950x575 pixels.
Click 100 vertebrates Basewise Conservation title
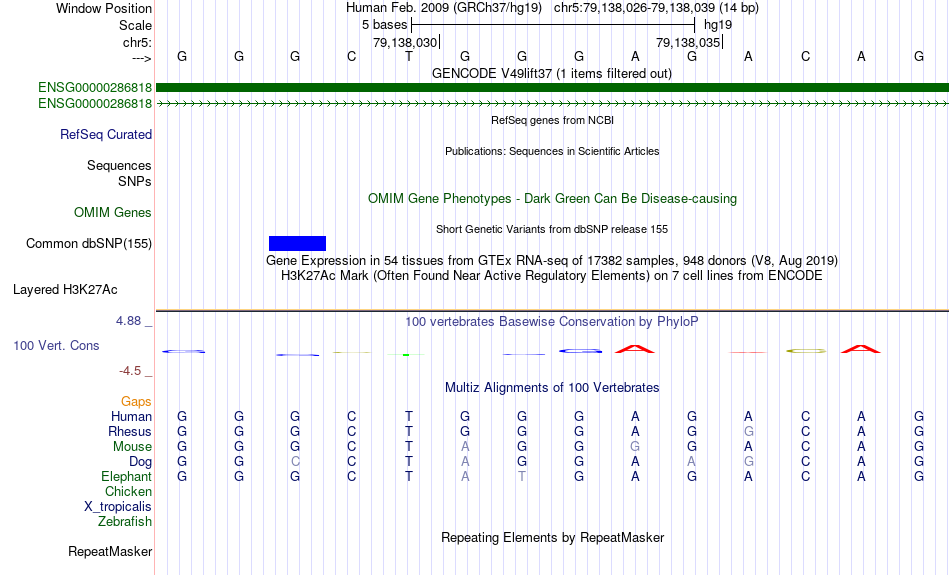click(552, 322)
